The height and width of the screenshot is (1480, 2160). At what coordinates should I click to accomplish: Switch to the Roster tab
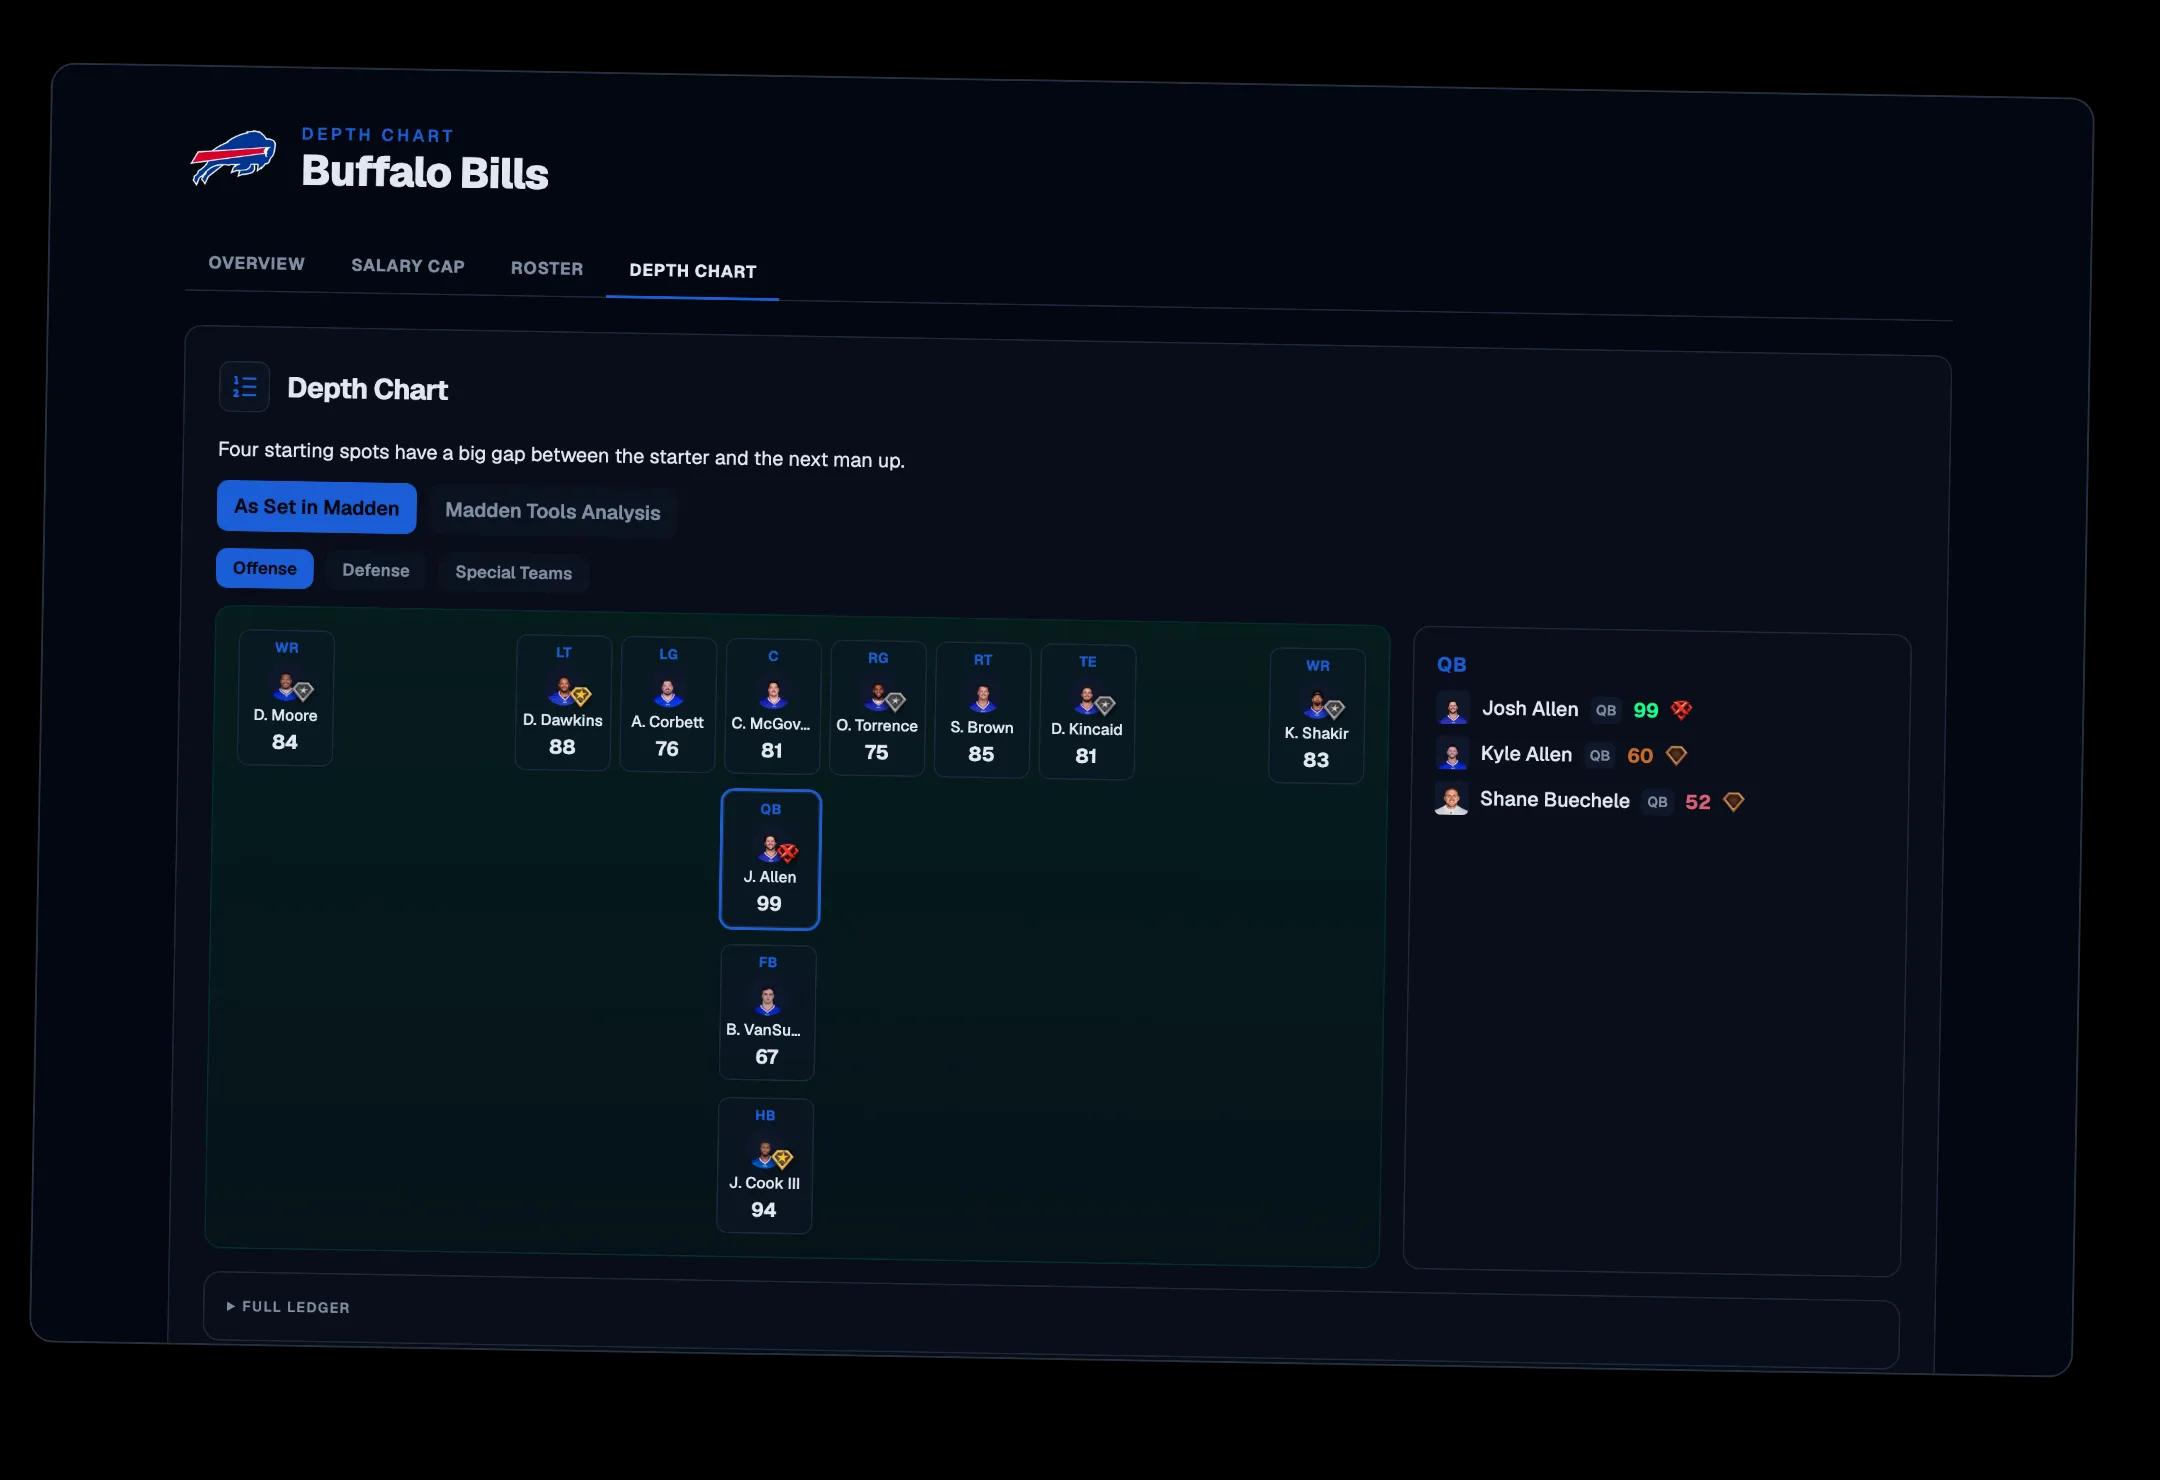point(547,268)
